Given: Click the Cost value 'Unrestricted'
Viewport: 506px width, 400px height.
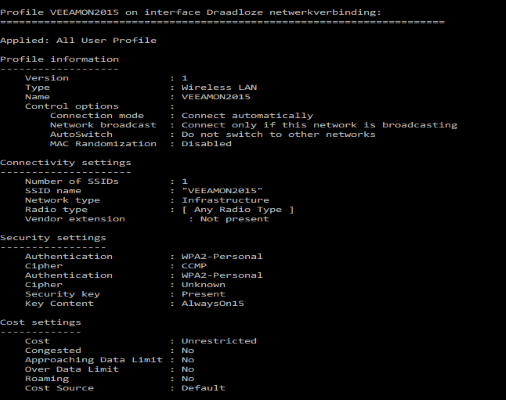Looking at the screenshot, I should 219,341.
